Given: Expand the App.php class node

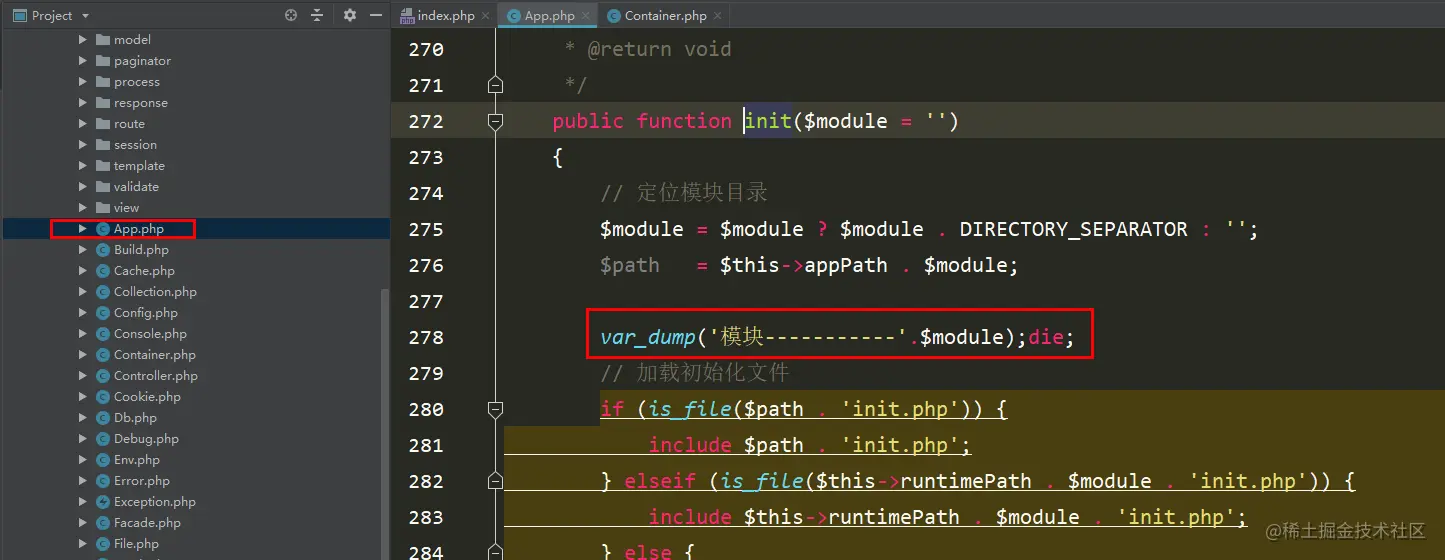Looking at the screenshot, I should pos(83,229).
